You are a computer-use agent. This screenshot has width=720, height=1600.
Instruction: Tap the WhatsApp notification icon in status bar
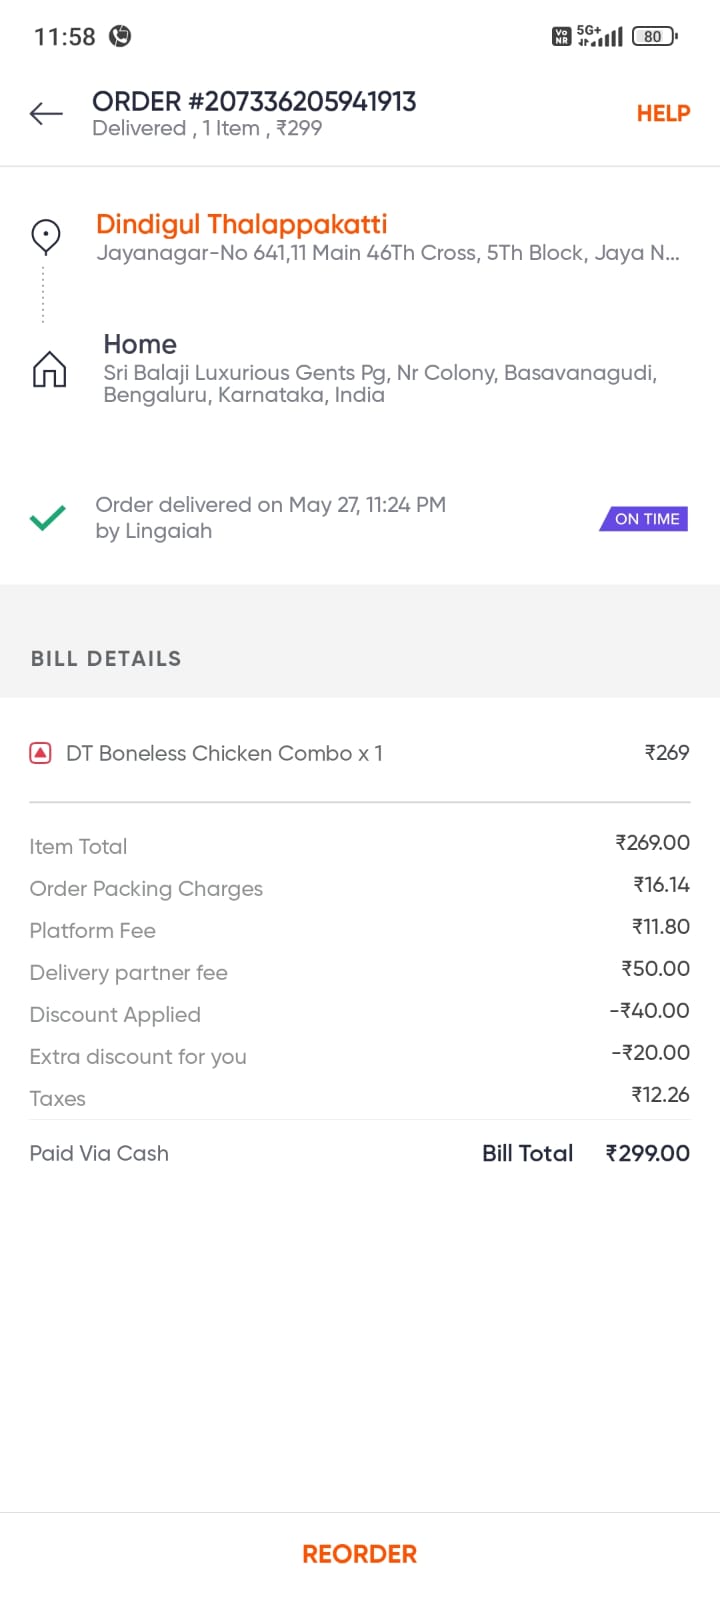[120, 36]
